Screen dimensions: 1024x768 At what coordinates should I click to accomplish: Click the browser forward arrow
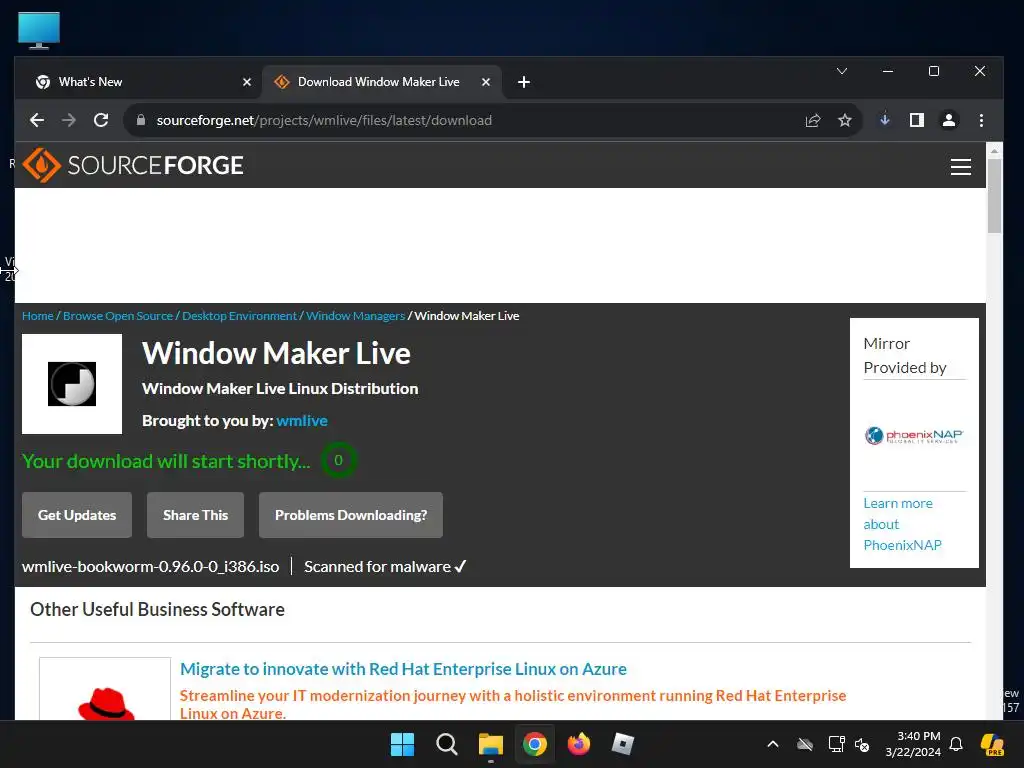tap(69, 120)
